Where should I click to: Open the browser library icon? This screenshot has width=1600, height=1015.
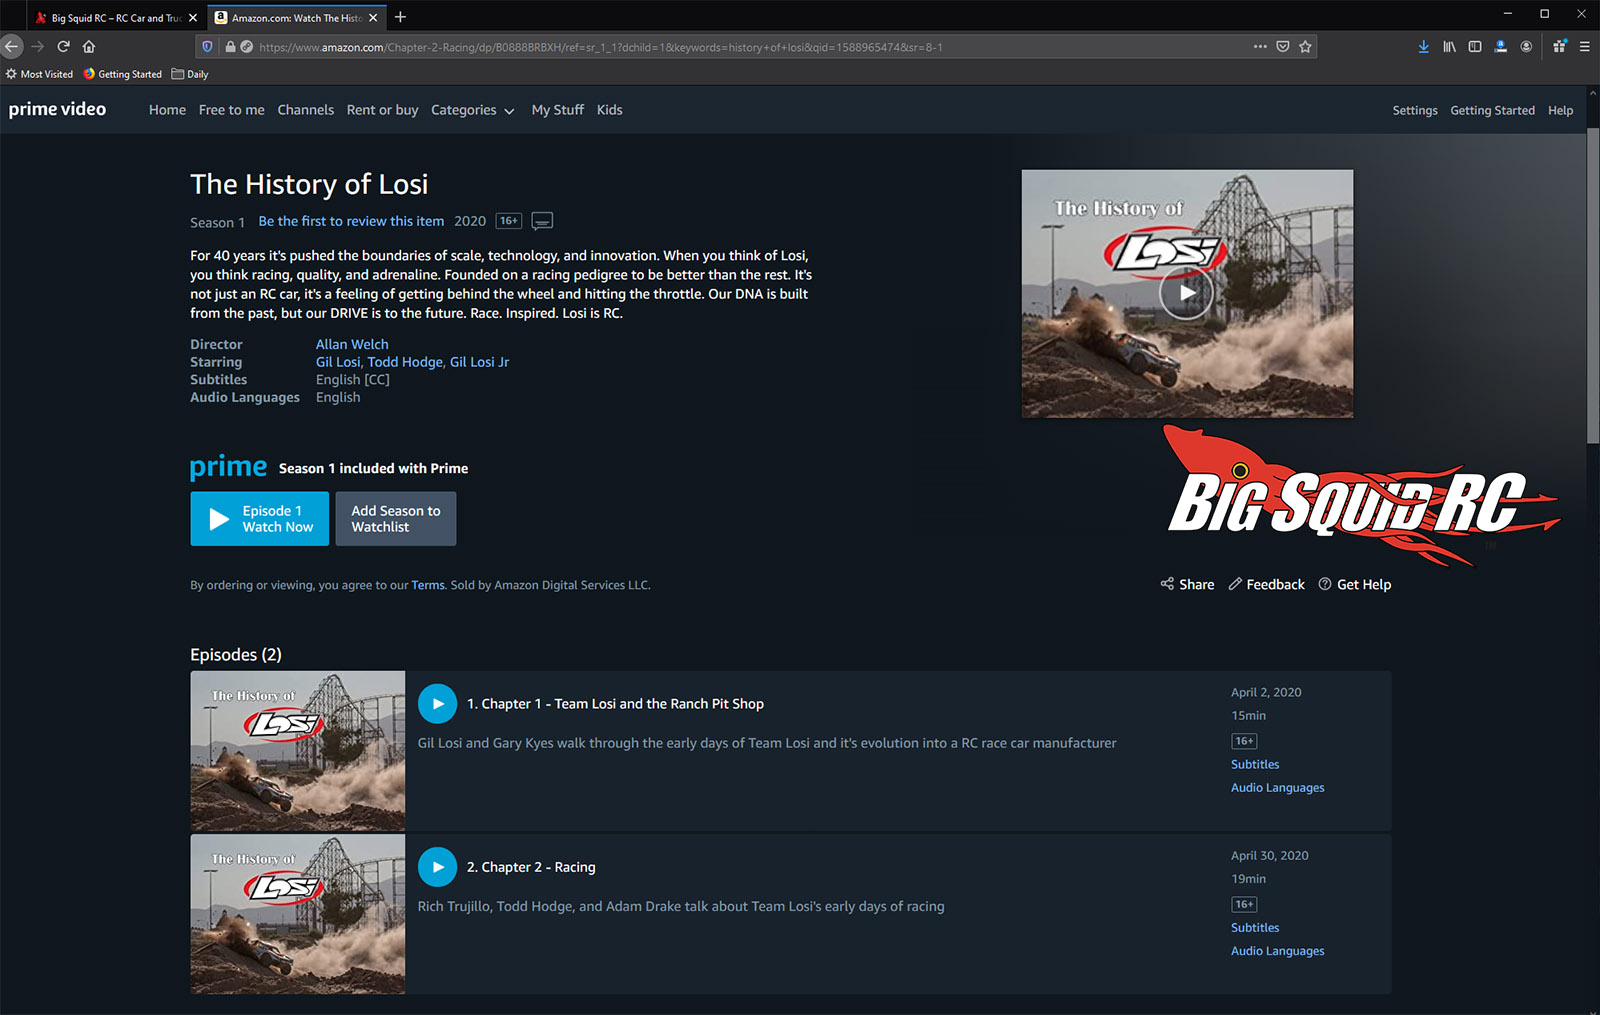pos(1449,46)
